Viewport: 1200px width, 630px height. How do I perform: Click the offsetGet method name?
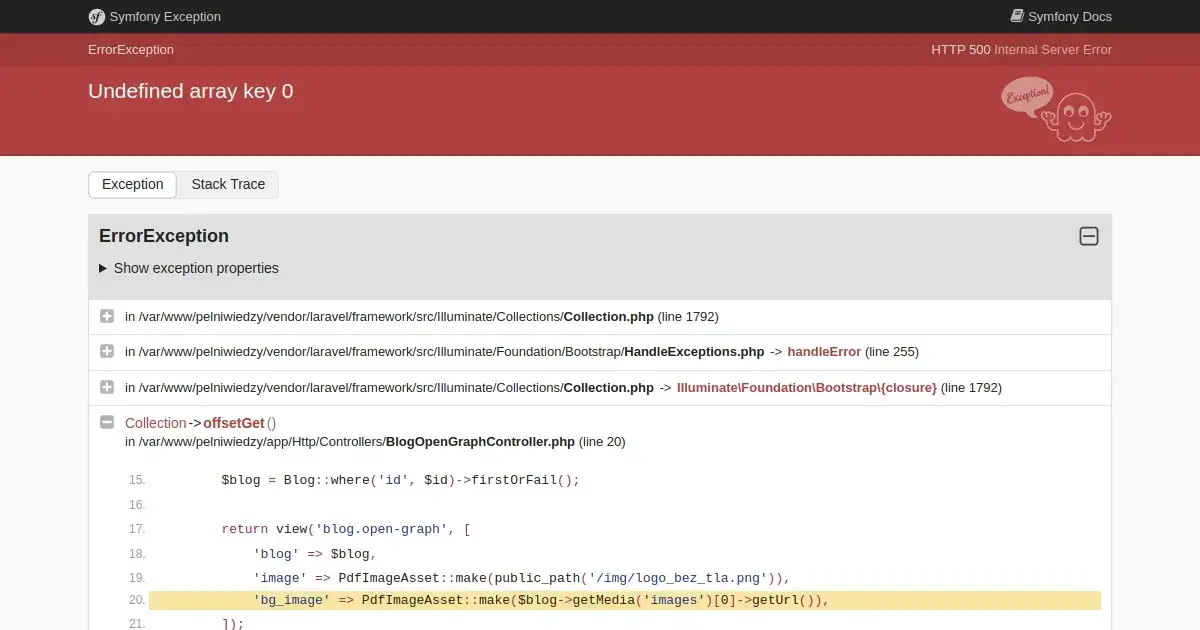pos(234,423)
